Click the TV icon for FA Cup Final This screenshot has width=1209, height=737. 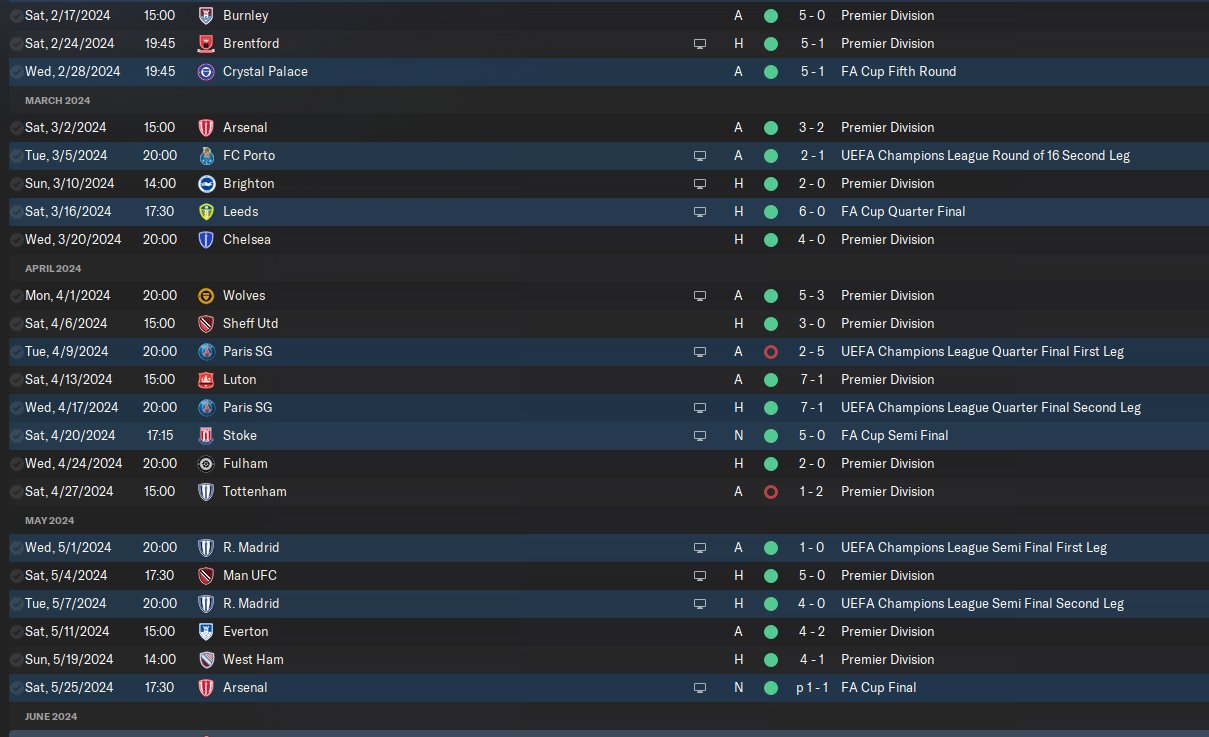(700, 688)
